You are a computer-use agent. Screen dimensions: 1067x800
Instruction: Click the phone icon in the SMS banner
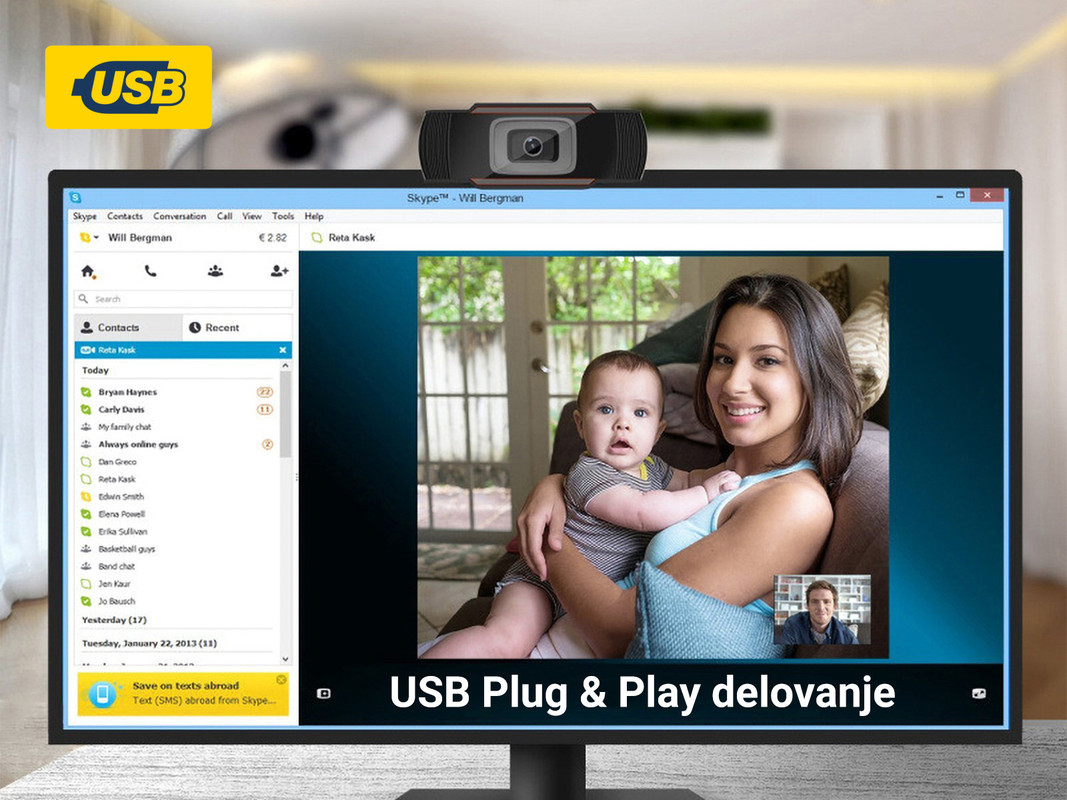pos(102,694)
